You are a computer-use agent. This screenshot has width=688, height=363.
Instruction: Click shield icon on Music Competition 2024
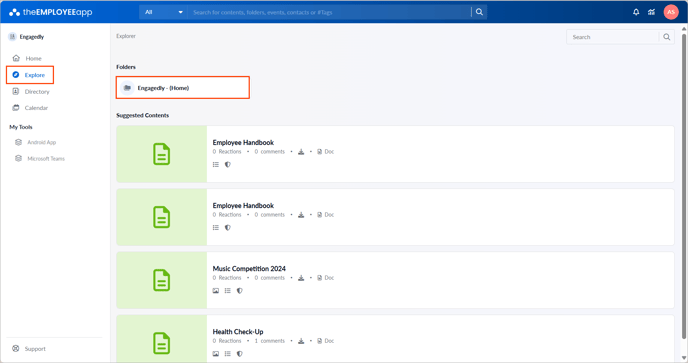[240, 291]
